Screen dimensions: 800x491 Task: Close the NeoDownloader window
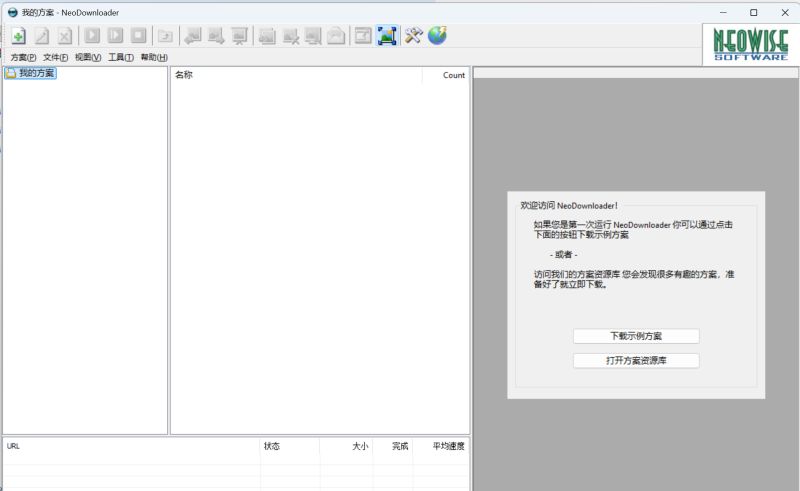tap(785, 12)
